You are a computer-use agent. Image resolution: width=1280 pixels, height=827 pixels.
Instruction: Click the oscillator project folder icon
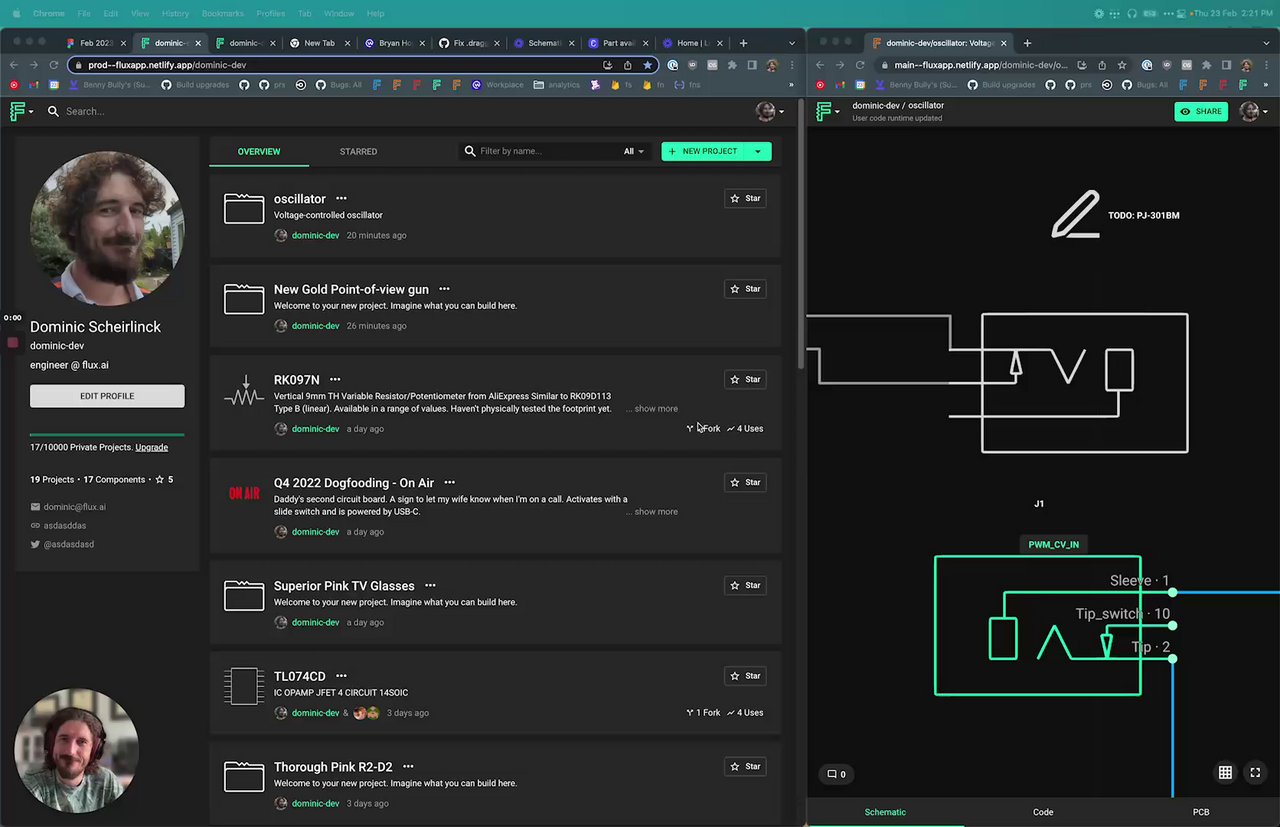click(x=244, y=208)
